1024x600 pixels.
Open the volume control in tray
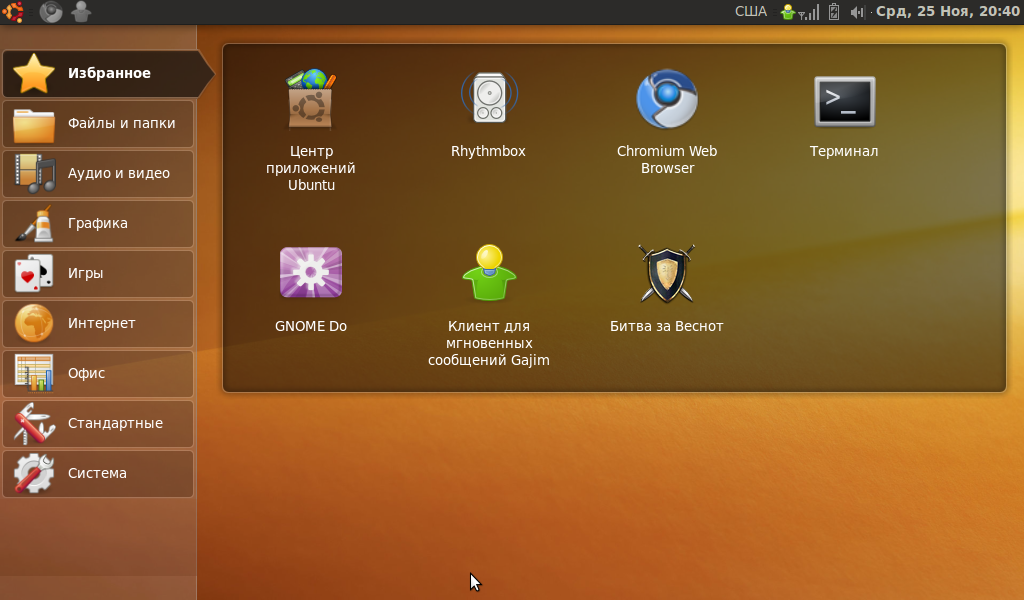tap(857, 12)
